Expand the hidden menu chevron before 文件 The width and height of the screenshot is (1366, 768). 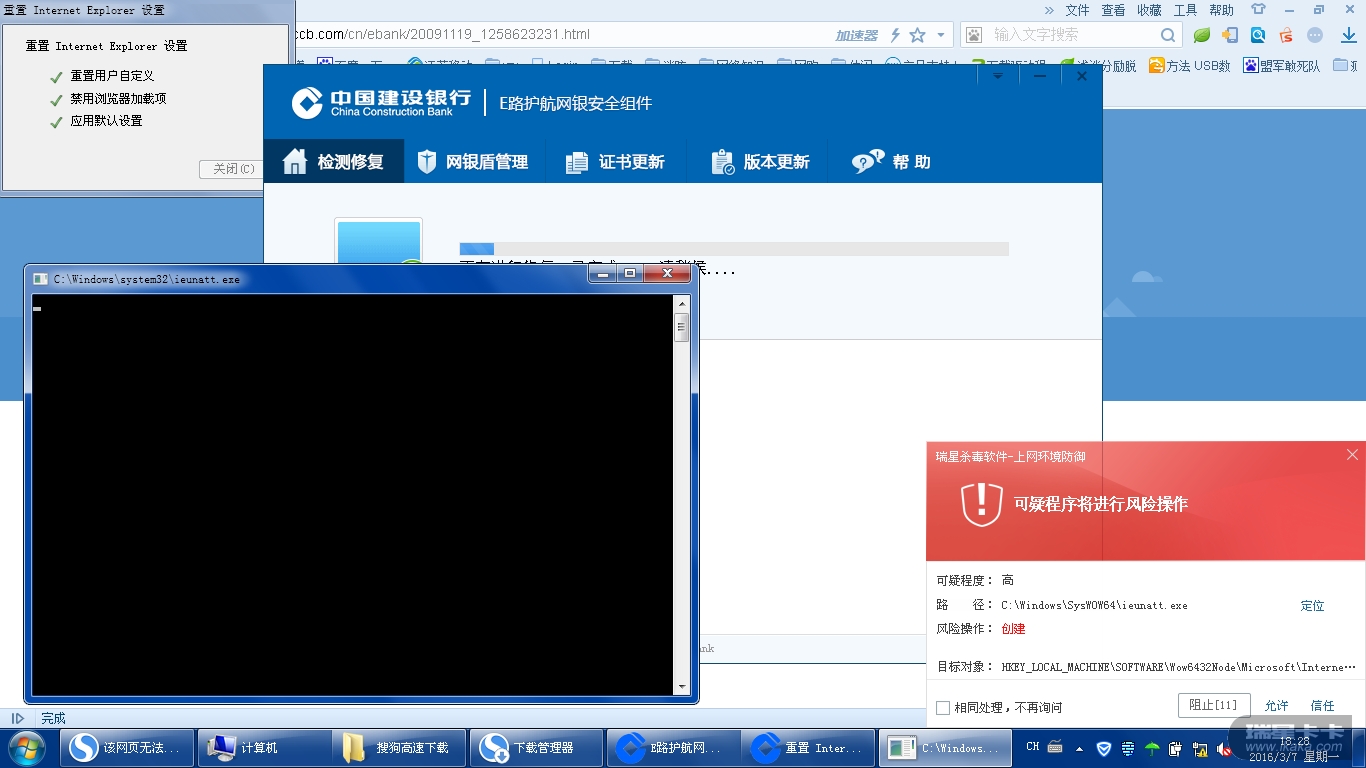[x=1049, y=10]
